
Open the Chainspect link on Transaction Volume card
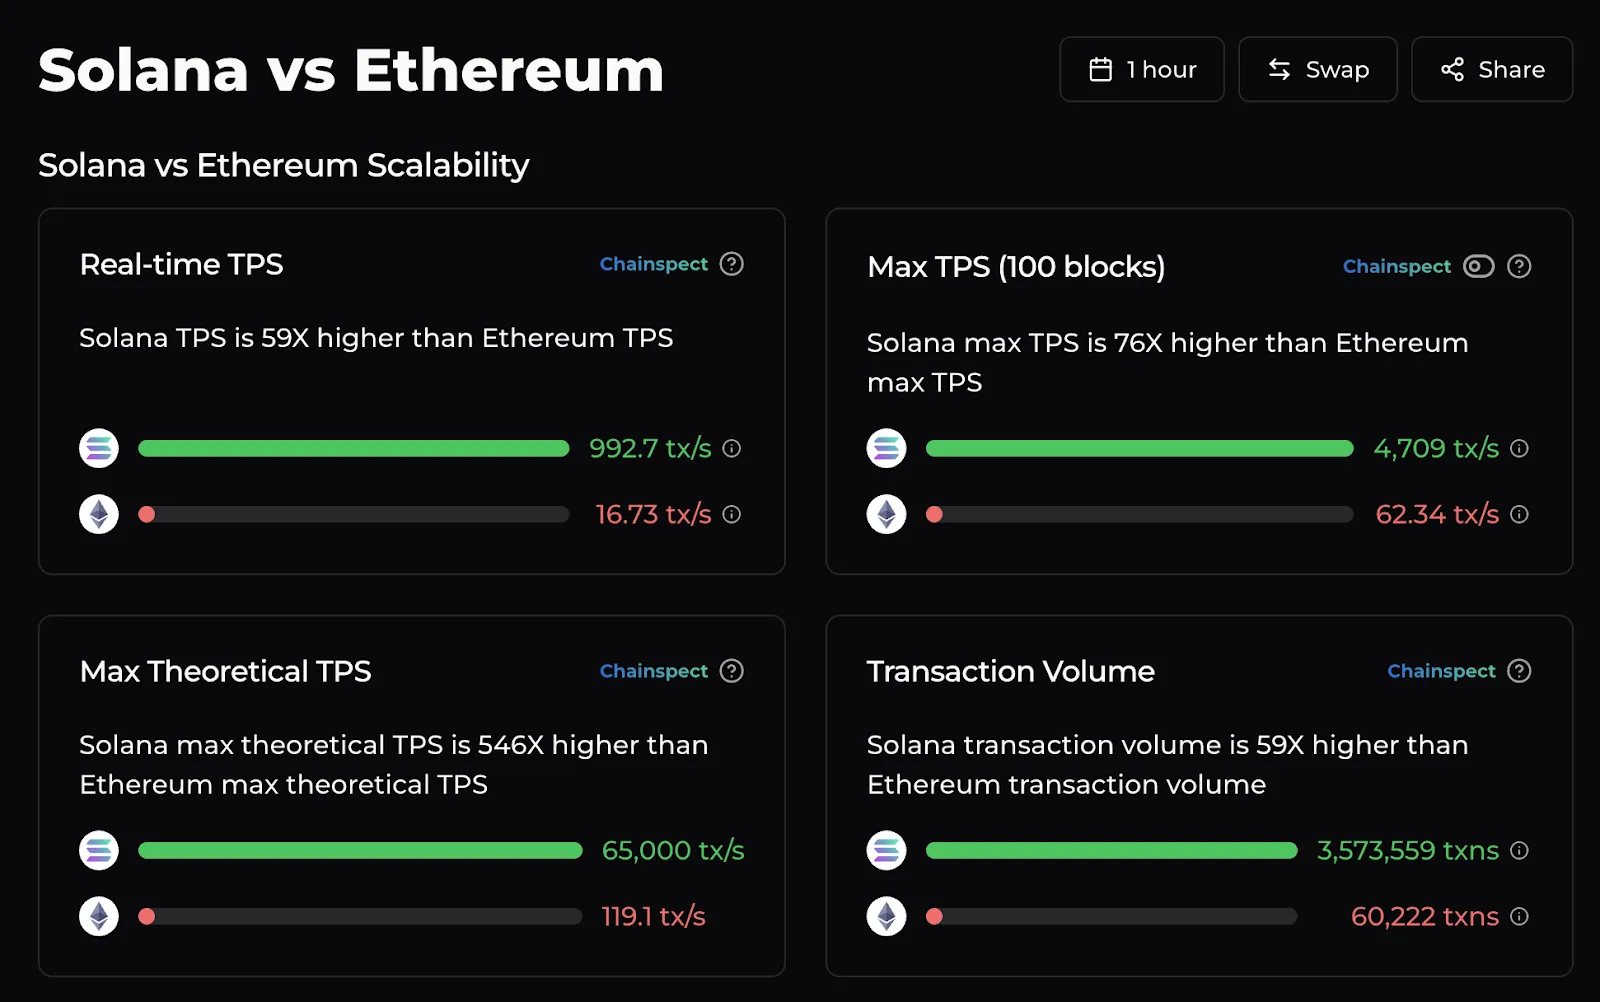tap(1441, 671)
